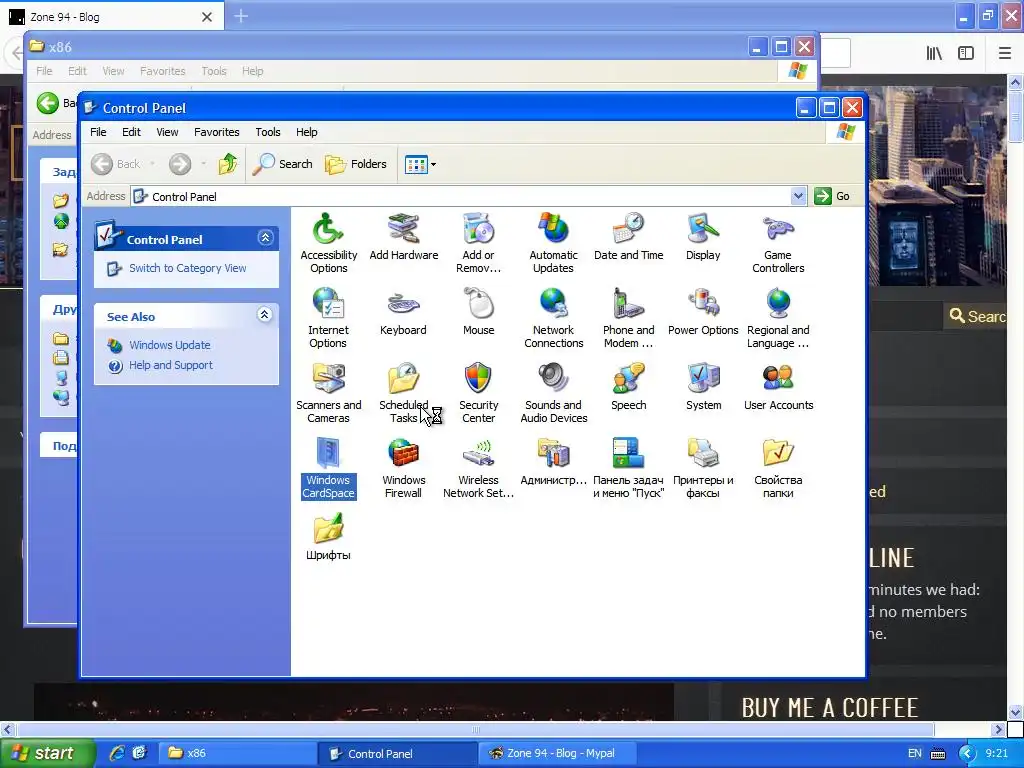Open the Display applet
This screenshot has width=1024, height=768.
pos(703,236)
